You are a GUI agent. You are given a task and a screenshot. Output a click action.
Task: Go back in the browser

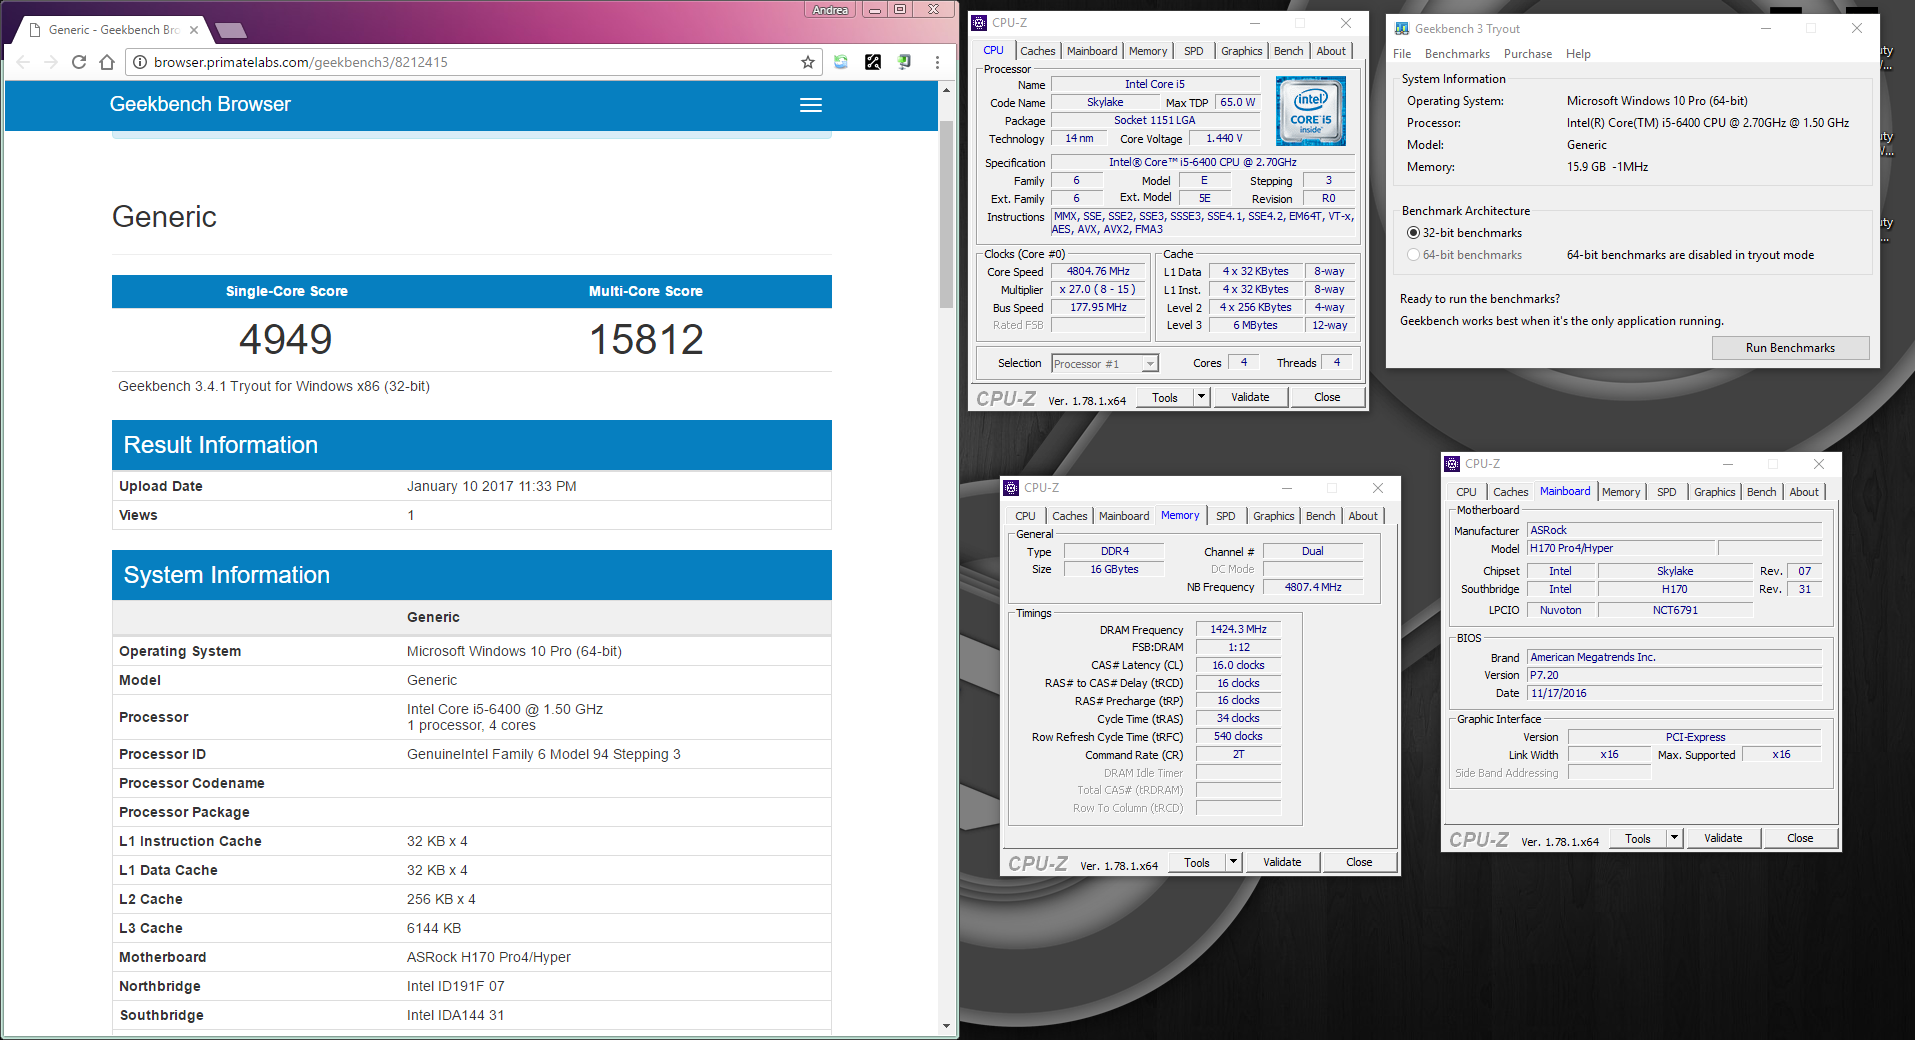pos(24,62)
